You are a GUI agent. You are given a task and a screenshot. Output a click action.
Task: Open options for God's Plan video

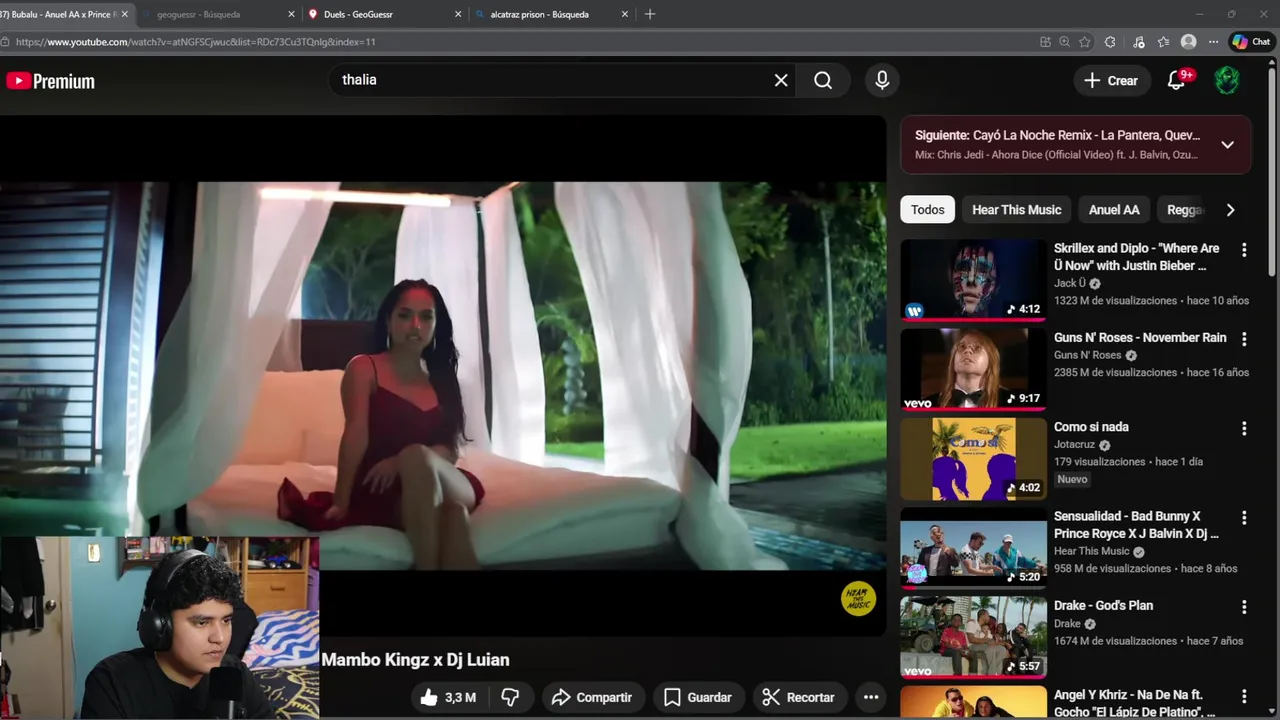click(1244, 607)
